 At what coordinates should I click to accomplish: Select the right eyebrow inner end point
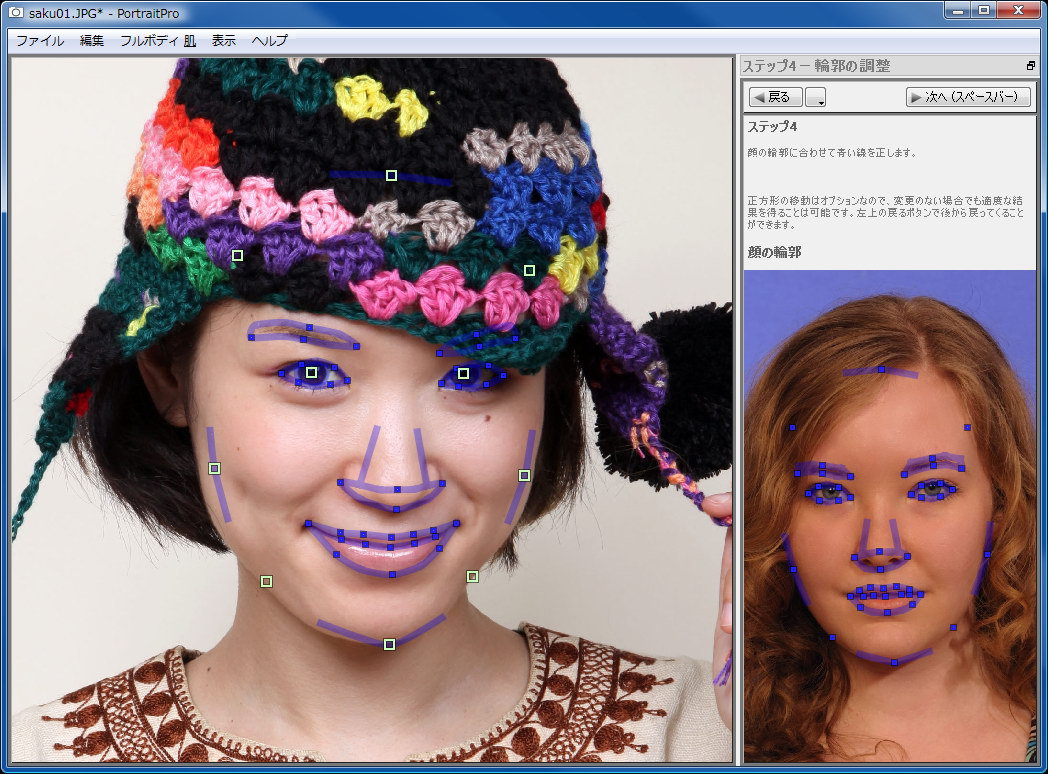[x=439, y=354]
